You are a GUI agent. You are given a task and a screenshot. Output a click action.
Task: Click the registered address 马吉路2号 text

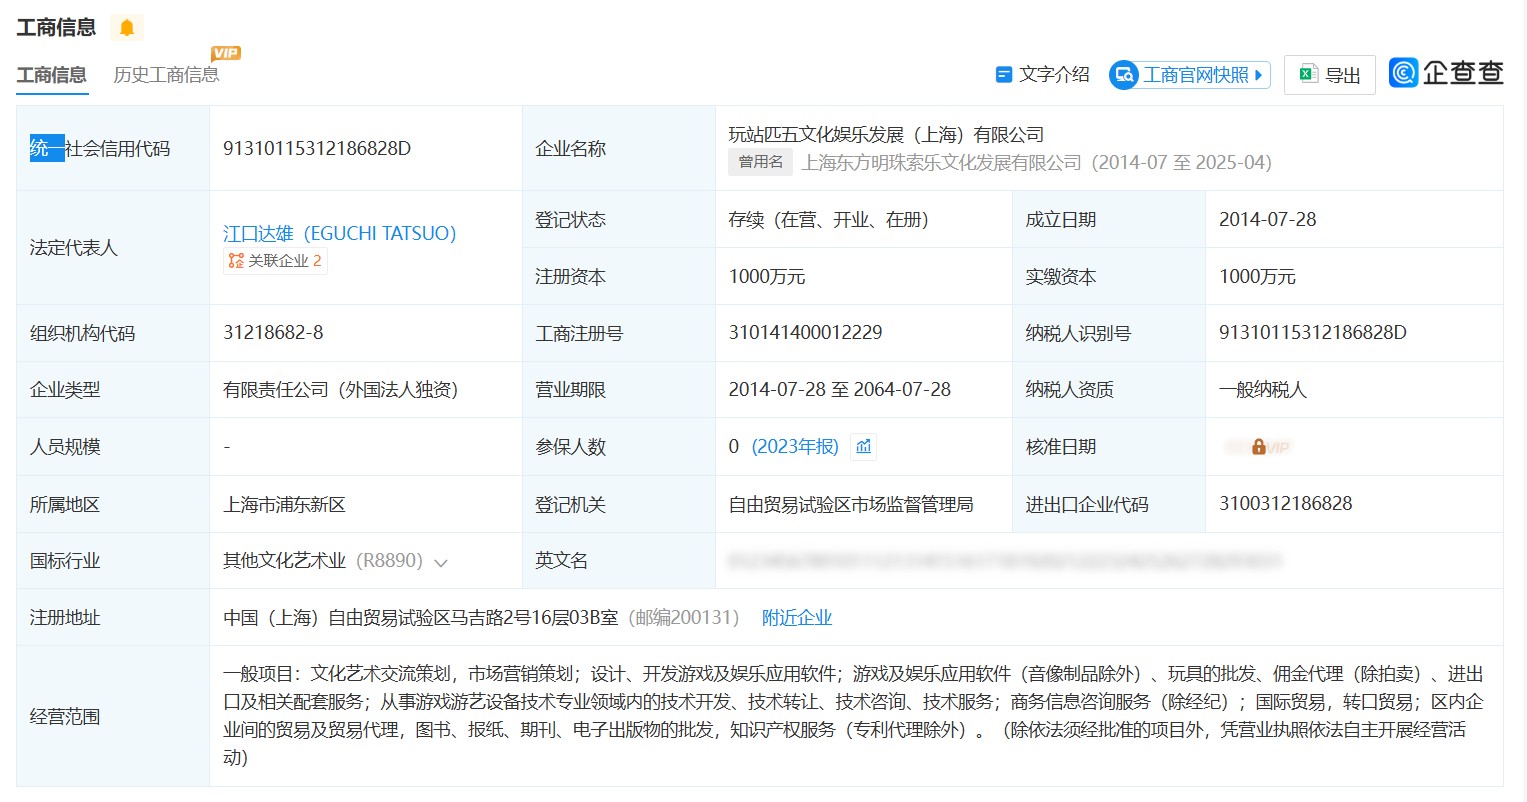(420, 618)
